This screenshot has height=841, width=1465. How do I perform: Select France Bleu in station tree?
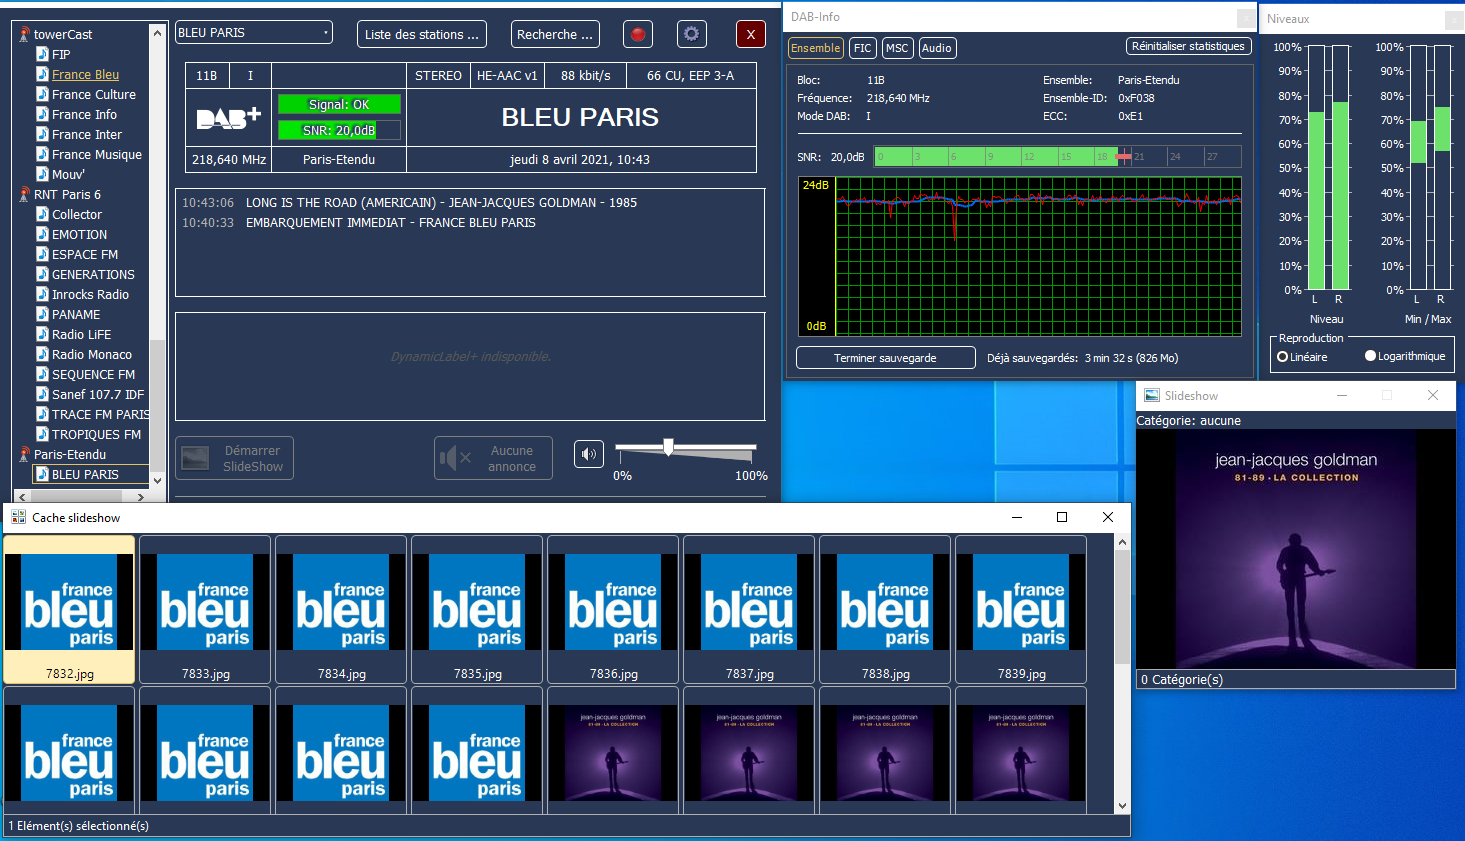click(85, 74)
